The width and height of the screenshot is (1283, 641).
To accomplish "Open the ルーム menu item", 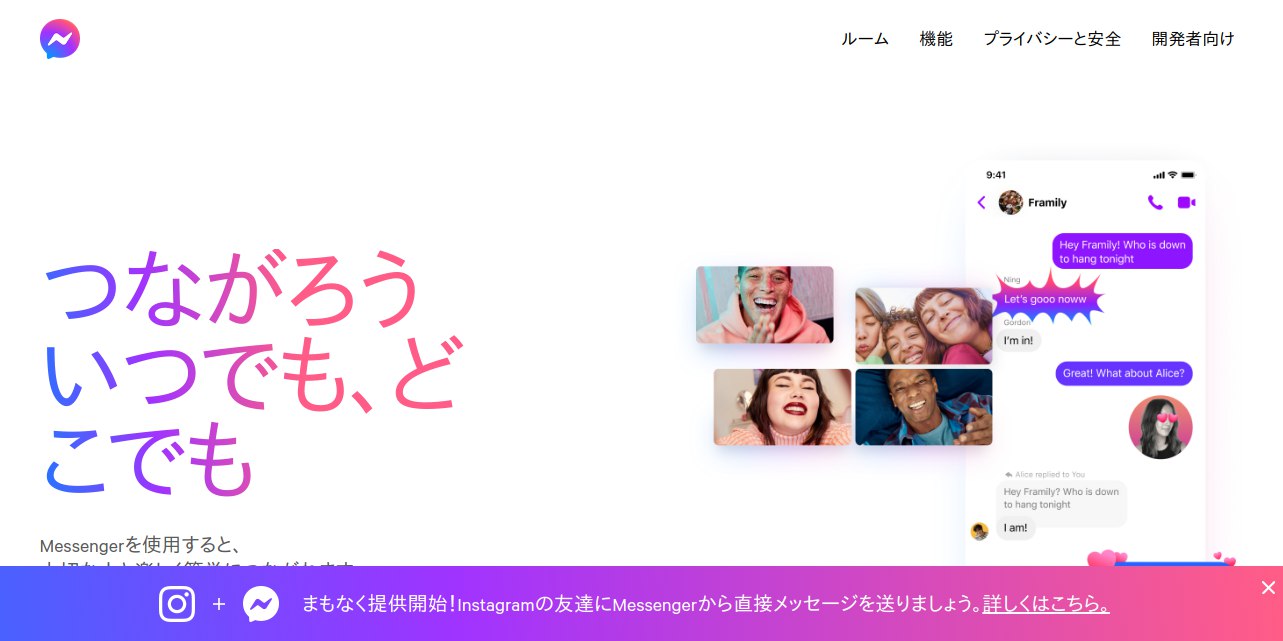I will (x=865, y=39).
